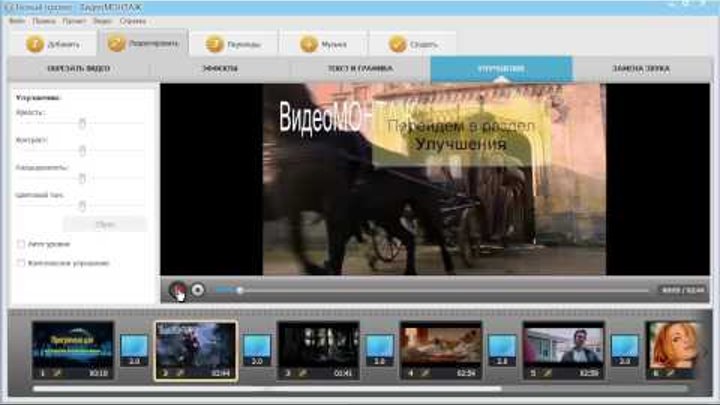Screen dimensions: 720x405
Task: Click pencil edit icon on clip 4
Action: [425, 373]
